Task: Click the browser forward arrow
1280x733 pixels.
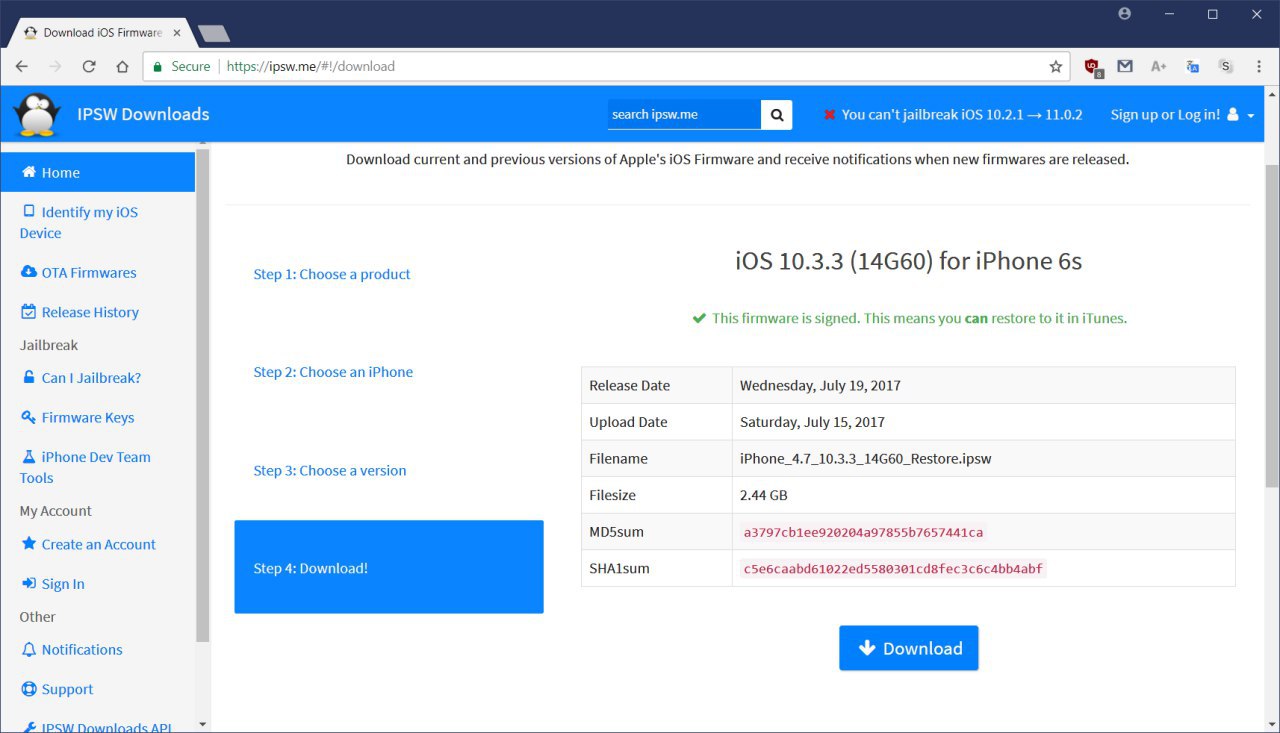Action: pyautogui.click(x=55, y=66)
